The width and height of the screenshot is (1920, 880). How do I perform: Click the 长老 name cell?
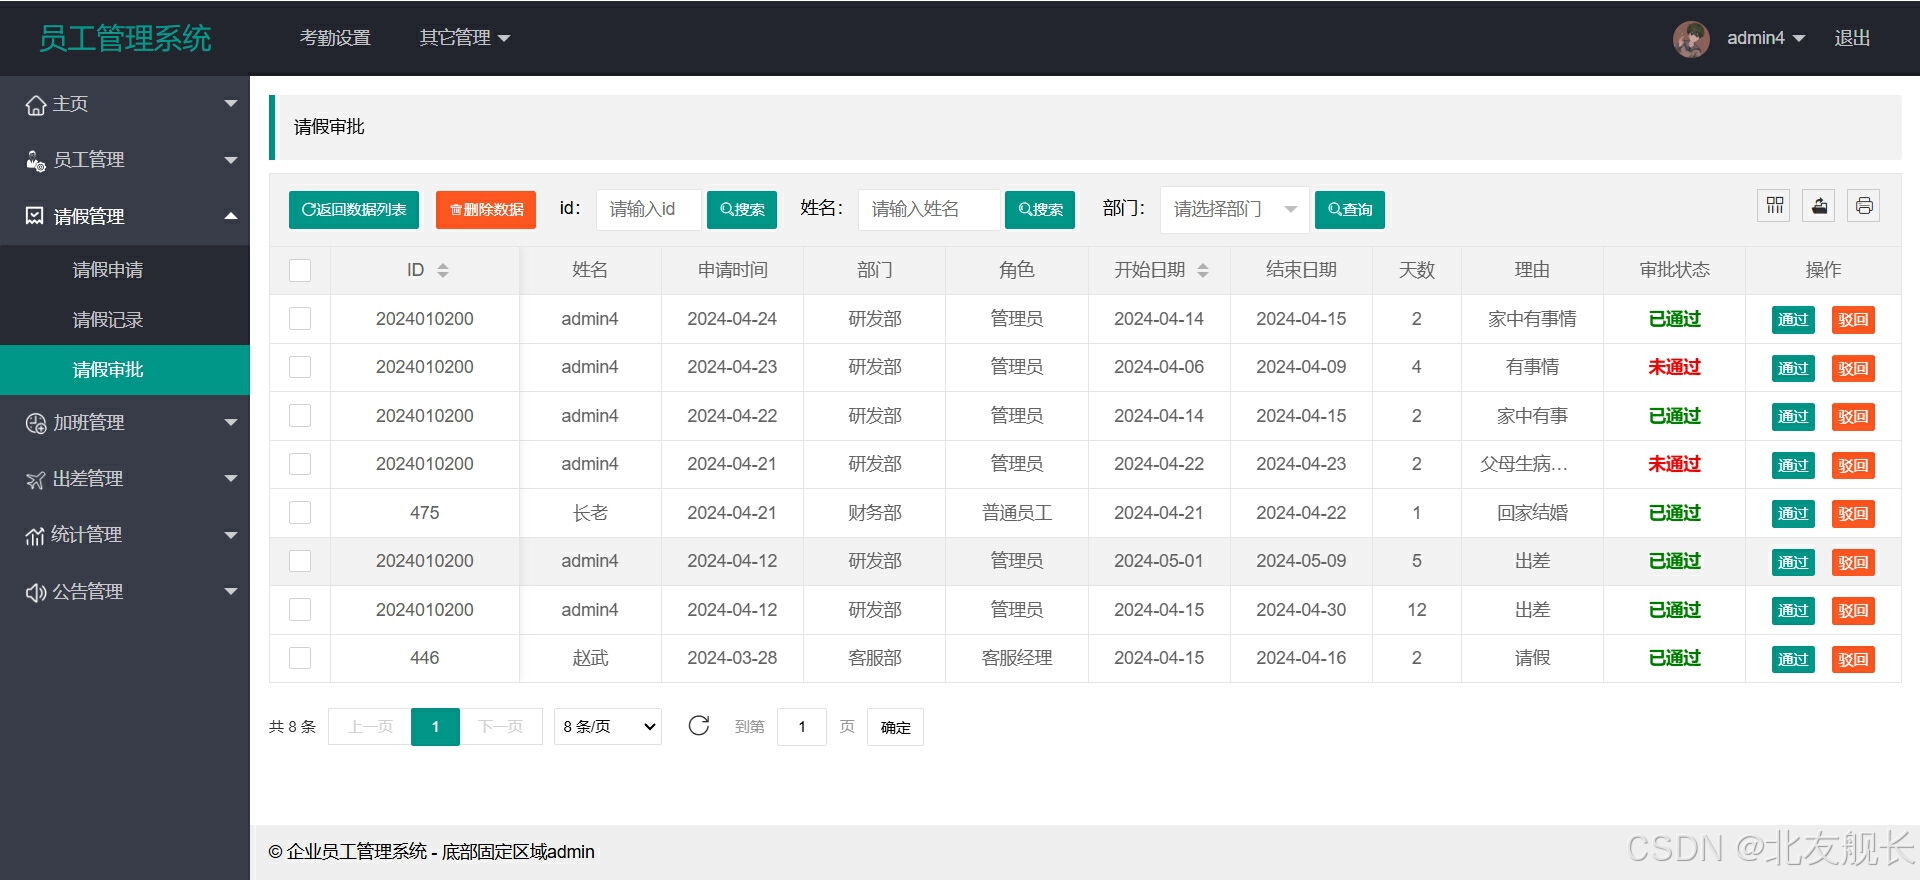(590, 513)
